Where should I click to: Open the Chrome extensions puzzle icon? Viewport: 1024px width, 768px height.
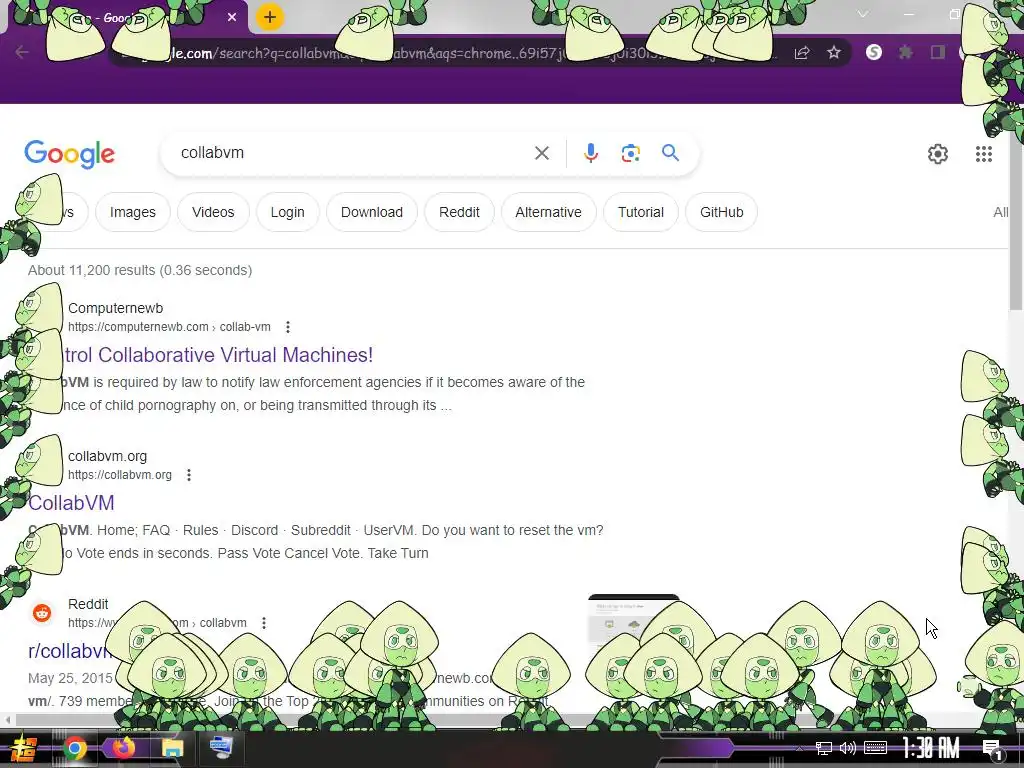[906, 52]
